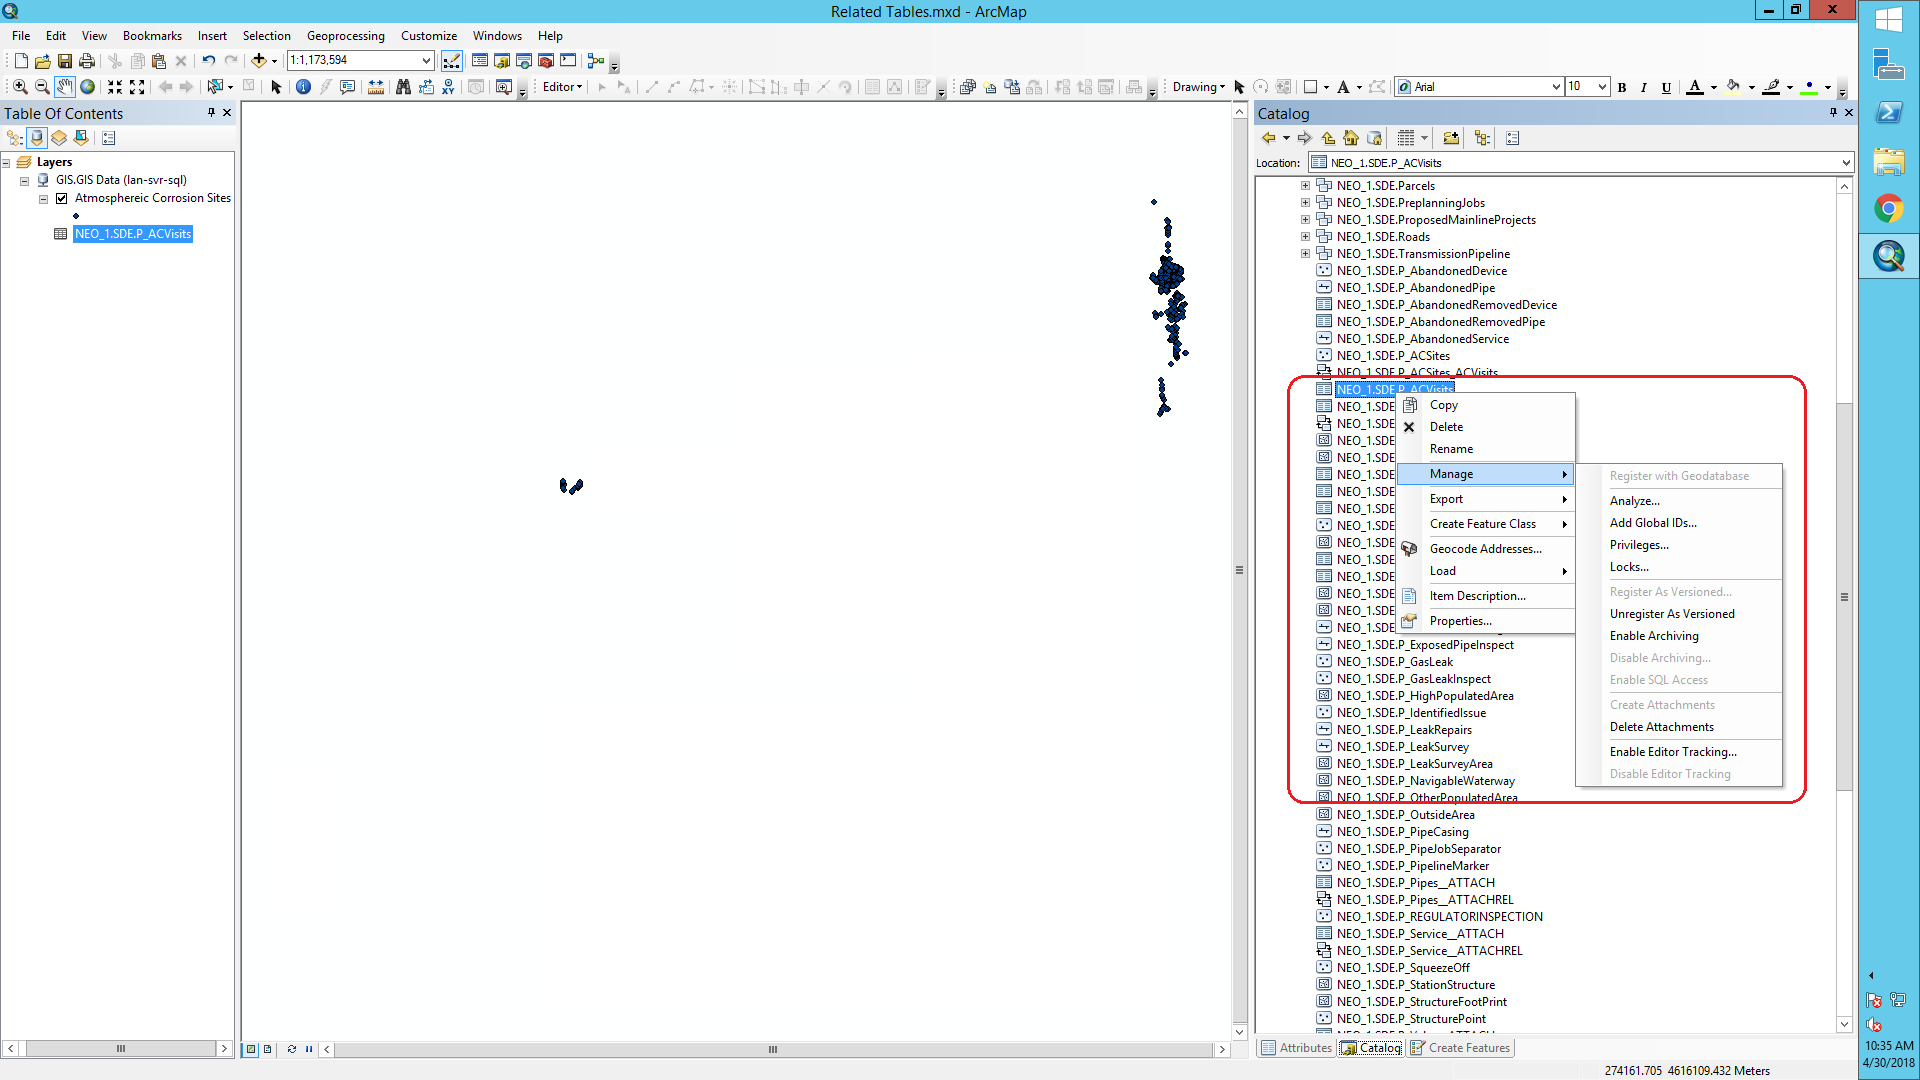Open the ArcToolbox window
The image size is (1920, 1080).
point(546,61)
